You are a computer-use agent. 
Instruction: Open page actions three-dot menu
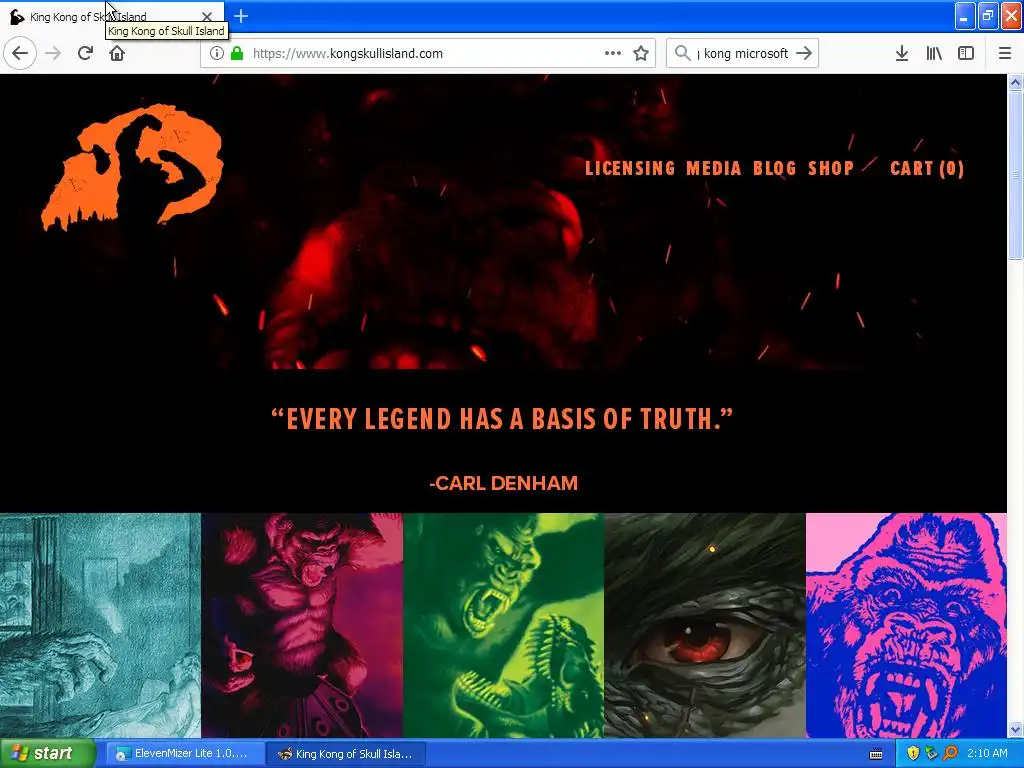613,54
